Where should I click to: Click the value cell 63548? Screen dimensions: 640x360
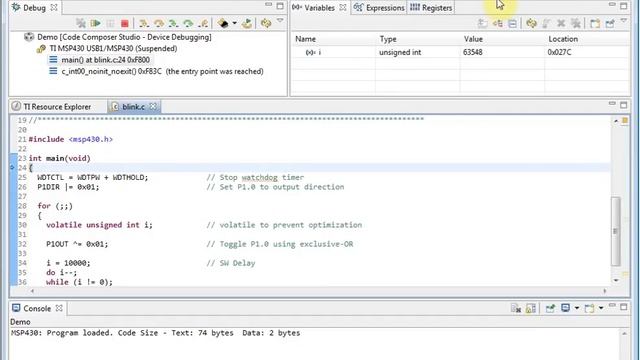[473, 52]
